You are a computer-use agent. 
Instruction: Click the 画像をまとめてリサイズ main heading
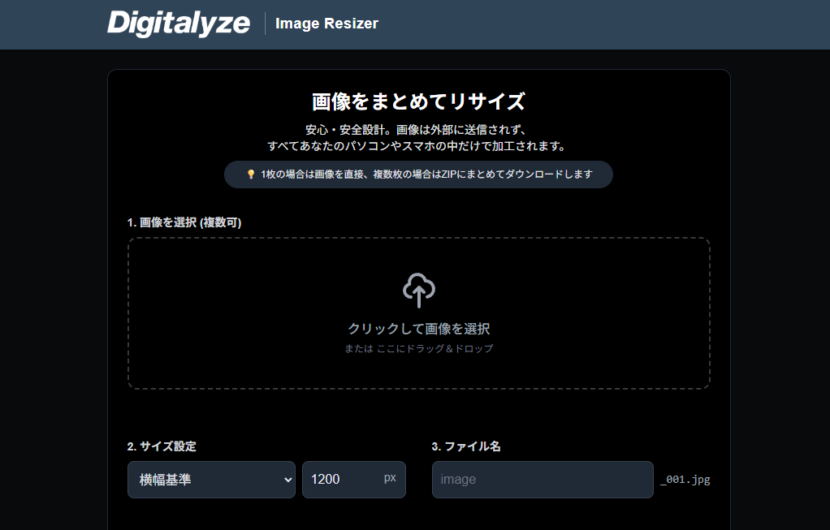419,102
